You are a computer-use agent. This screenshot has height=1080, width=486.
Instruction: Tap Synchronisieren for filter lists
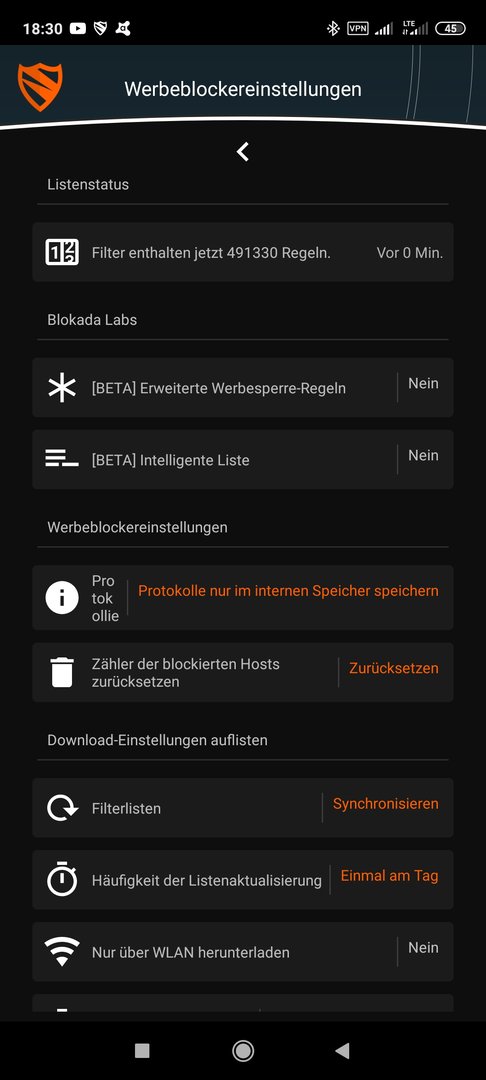point(385,804)
